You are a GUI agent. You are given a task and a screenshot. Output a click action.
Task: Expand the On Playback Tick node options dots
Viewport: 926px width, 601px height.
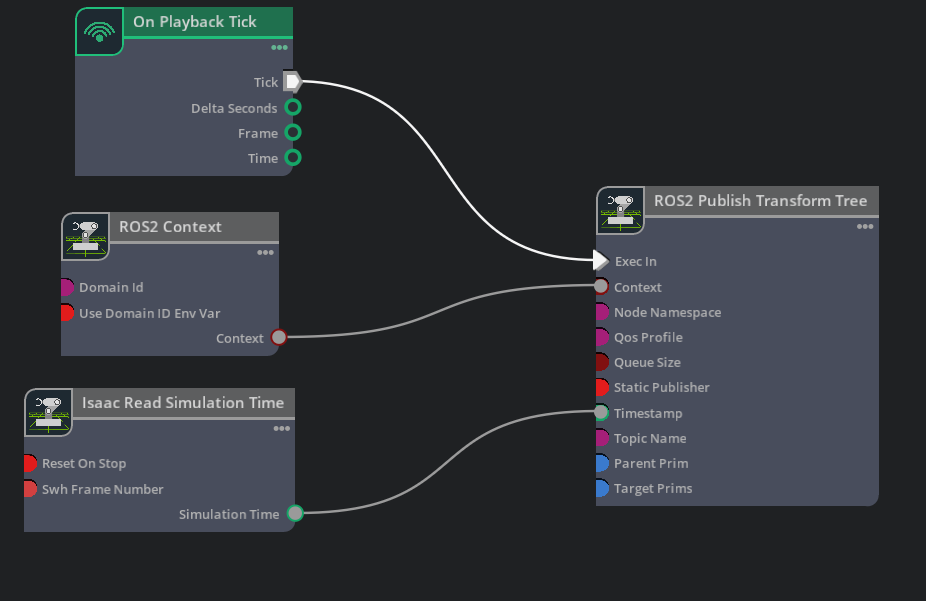(280, 47)
